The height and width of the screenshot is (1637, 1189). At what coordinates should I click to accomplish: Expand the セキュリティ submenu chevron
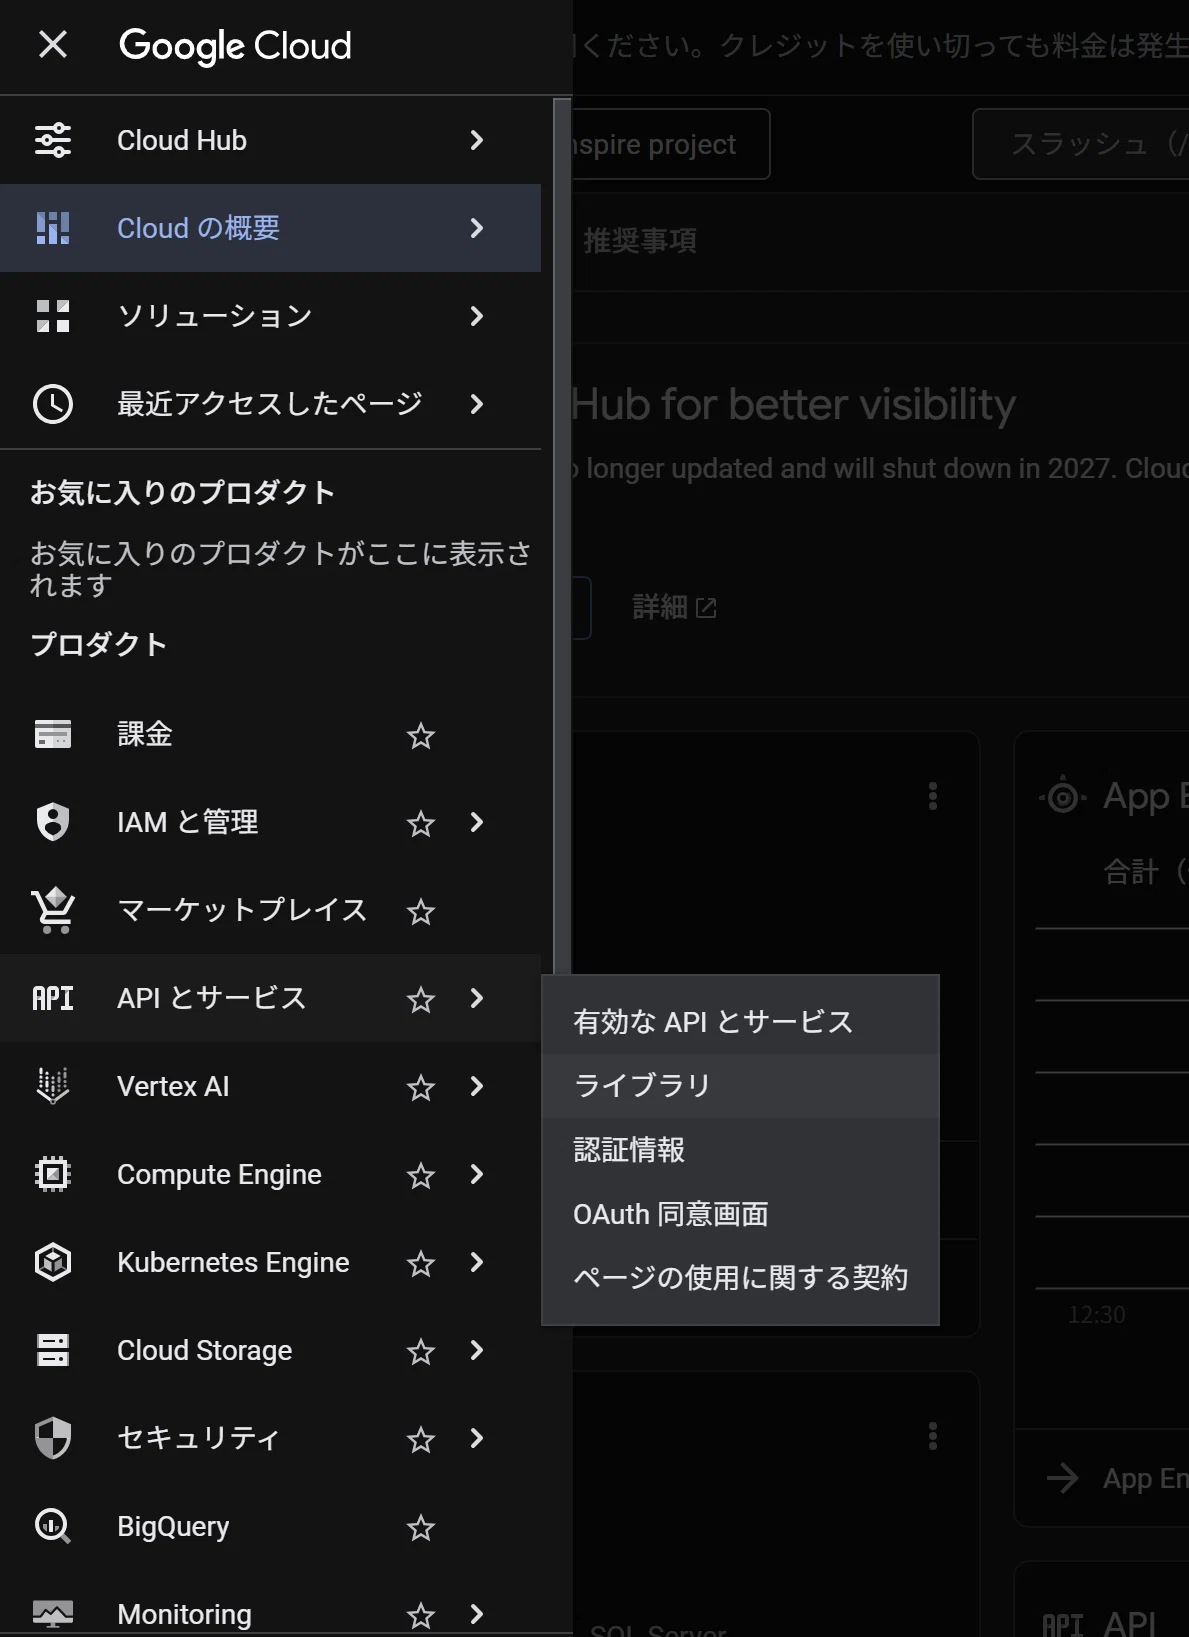(477, 1438)
